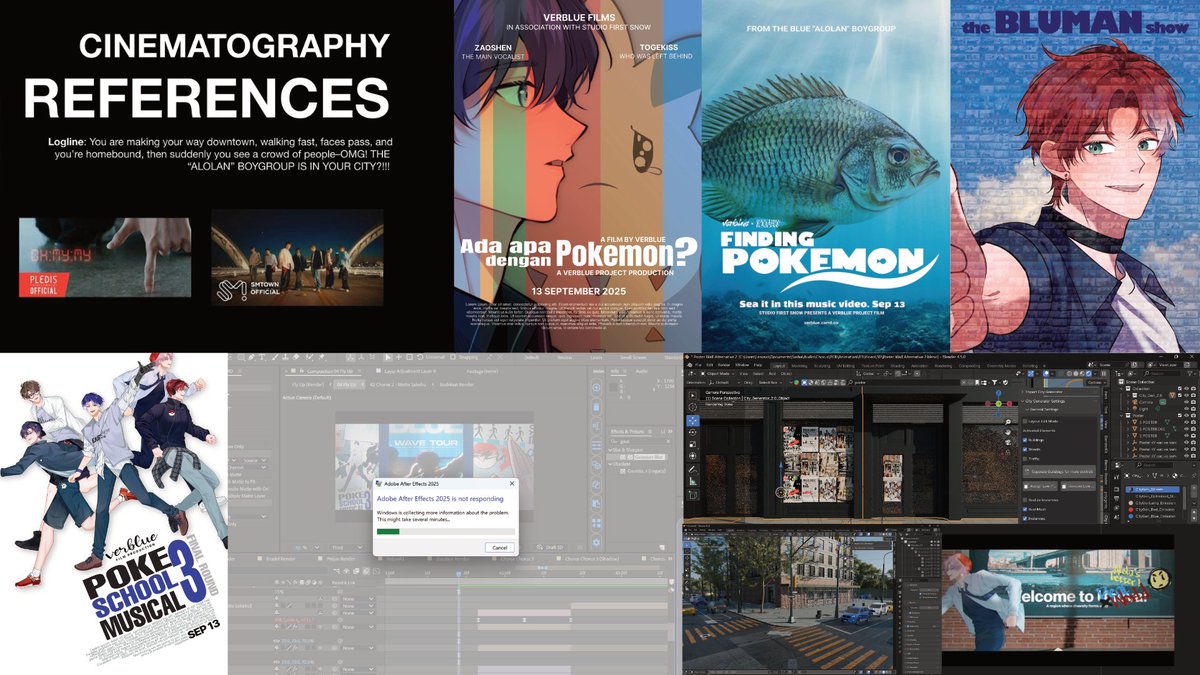Click Cancel in the not responding dialog

click(499, 547)
